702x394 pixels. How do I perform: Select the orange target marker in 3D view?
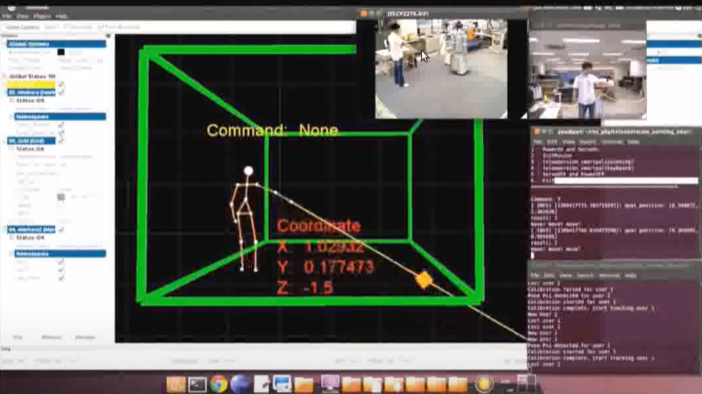click(x=424, y=280)
